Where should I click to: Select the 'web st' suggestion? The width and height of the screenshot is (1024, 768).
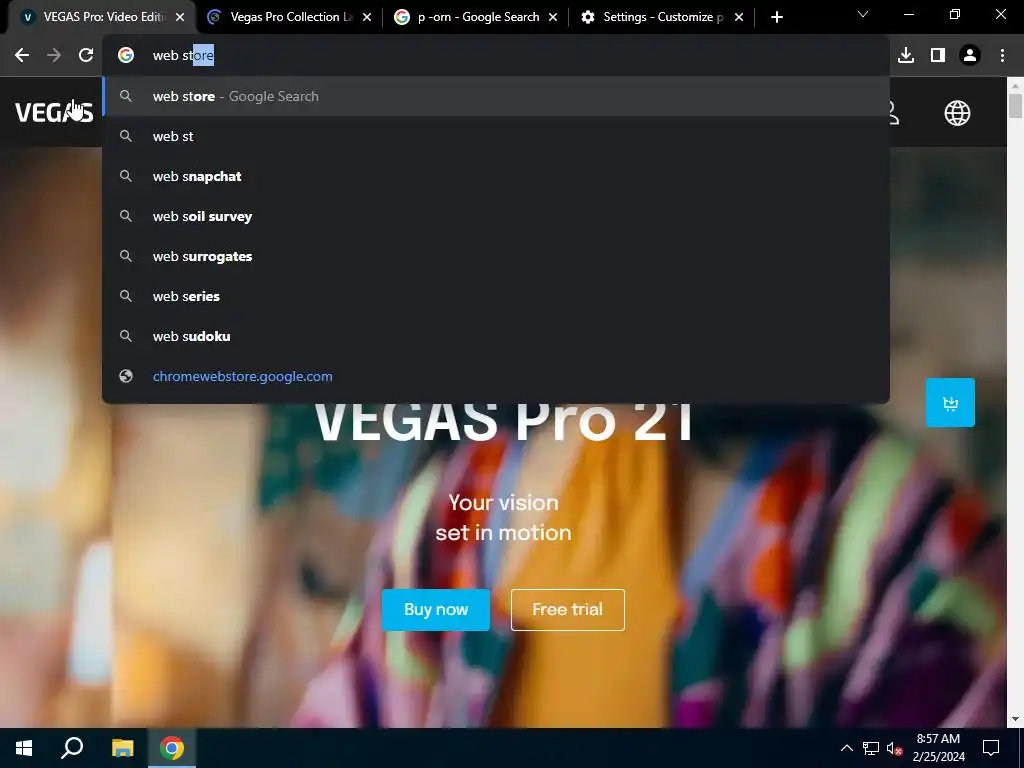(x=496, y=136)
